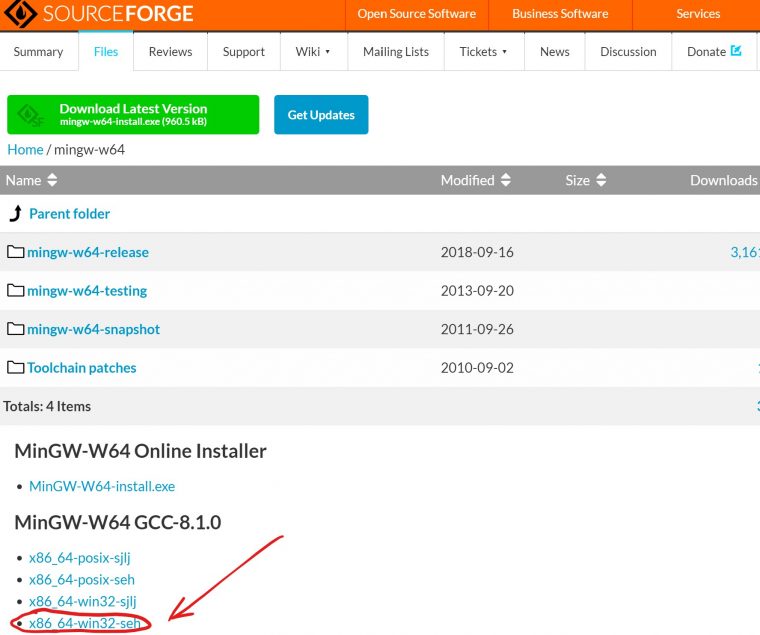Click the folder icon beside mingw-w64-testing
This screenshot has height=635, width=760.
point(15,291)
